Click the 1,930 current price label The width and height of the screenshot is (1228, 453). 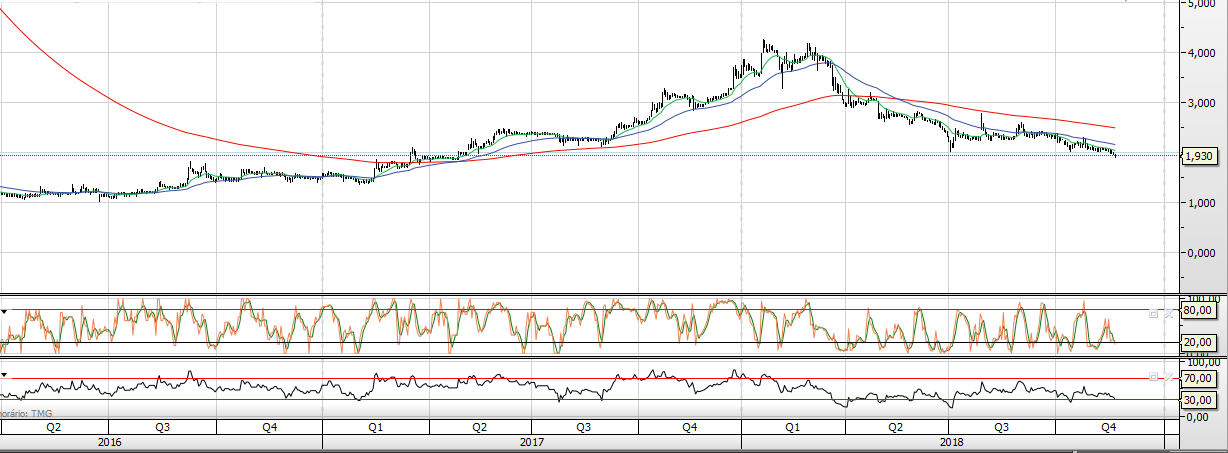pos(1199,156)
